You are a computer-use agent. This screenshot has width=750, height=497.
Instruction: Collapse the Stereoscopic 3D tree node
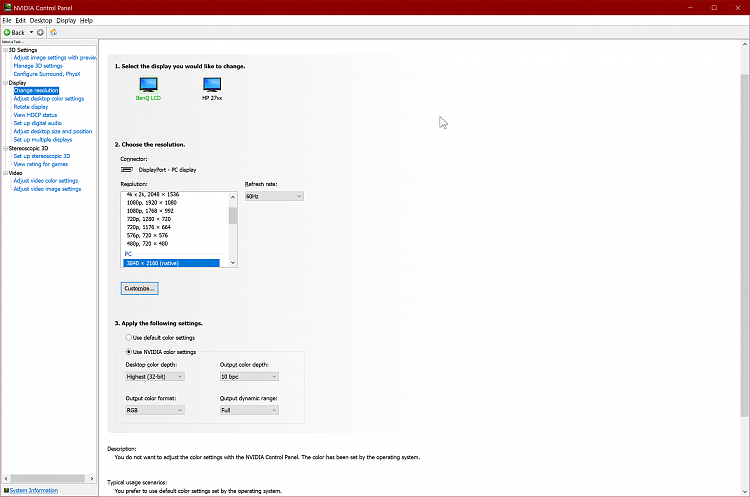click(x=5, y=148)
